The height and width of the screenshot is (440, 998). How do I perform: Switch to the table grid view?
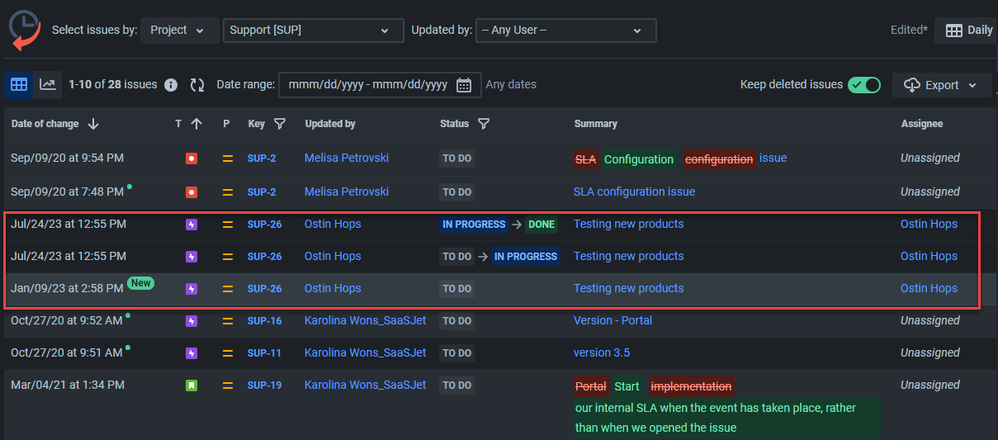[x=19, y=85]
